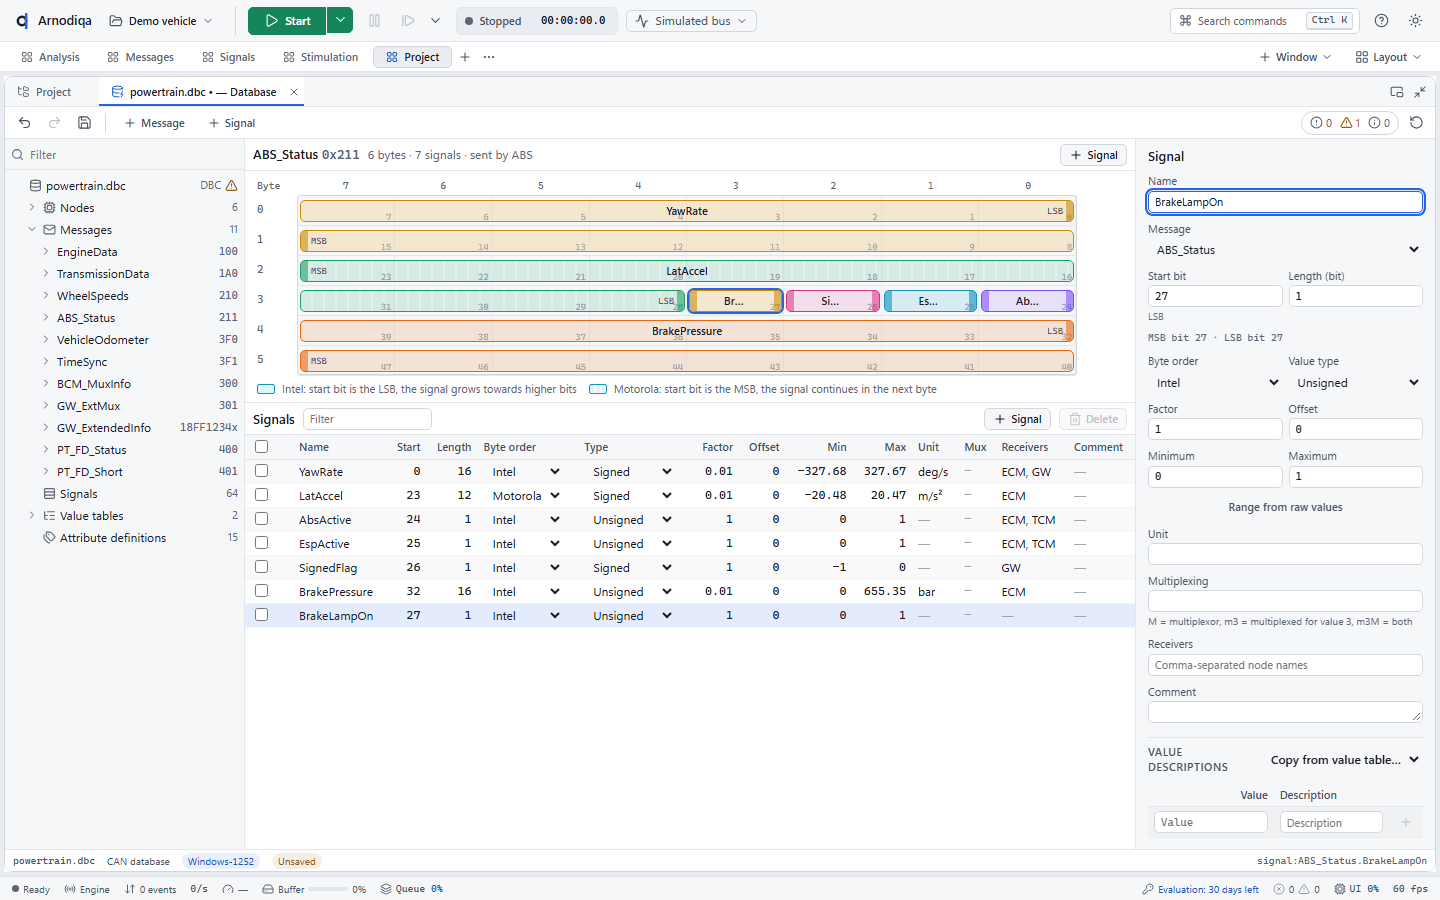1440x900 pixels.
Task: Undo the last database edit
Action: [x=25, y=123]
